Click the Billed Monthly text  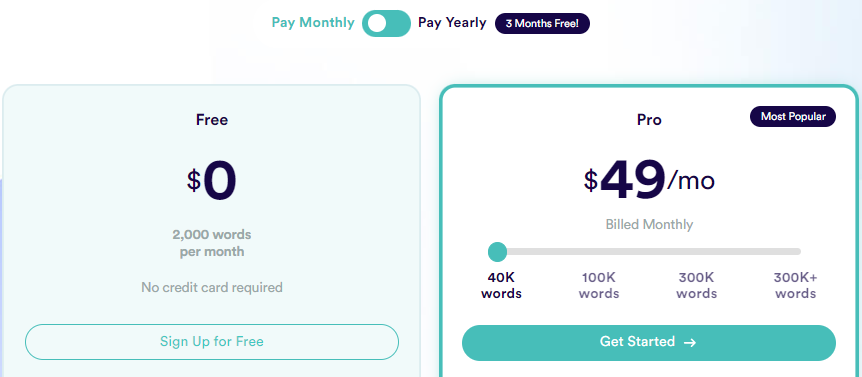[x=649, y=224]
